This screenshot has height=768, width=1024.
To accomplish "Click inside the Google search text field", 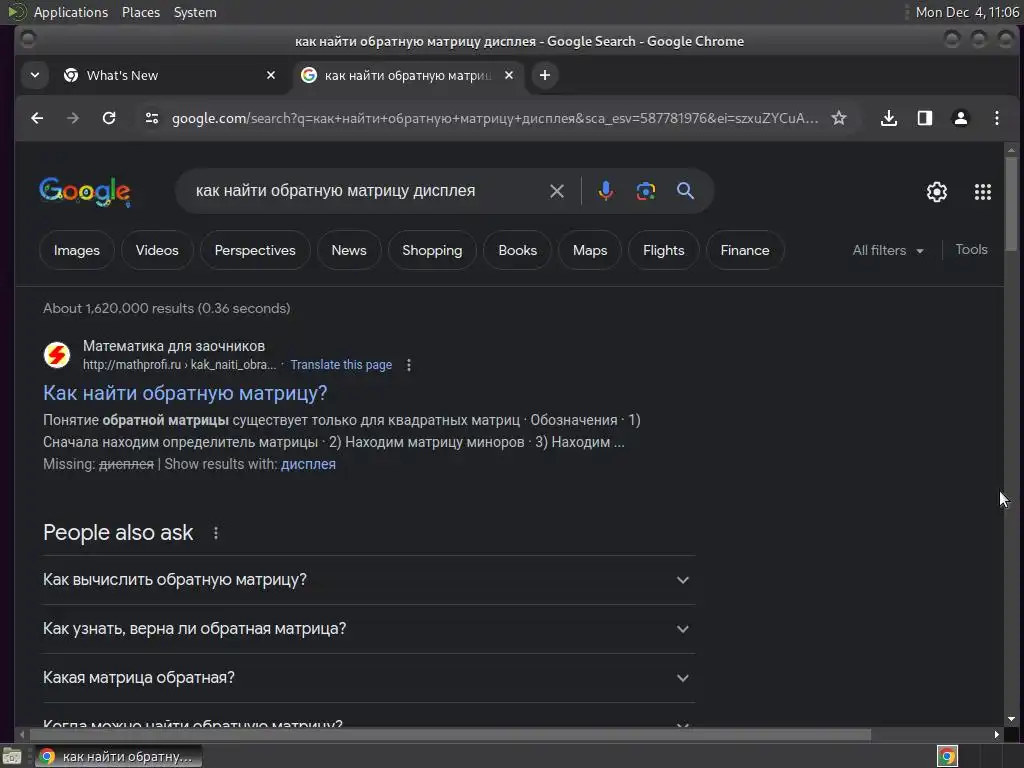I will pyautogui.click(x=366, y=191).
